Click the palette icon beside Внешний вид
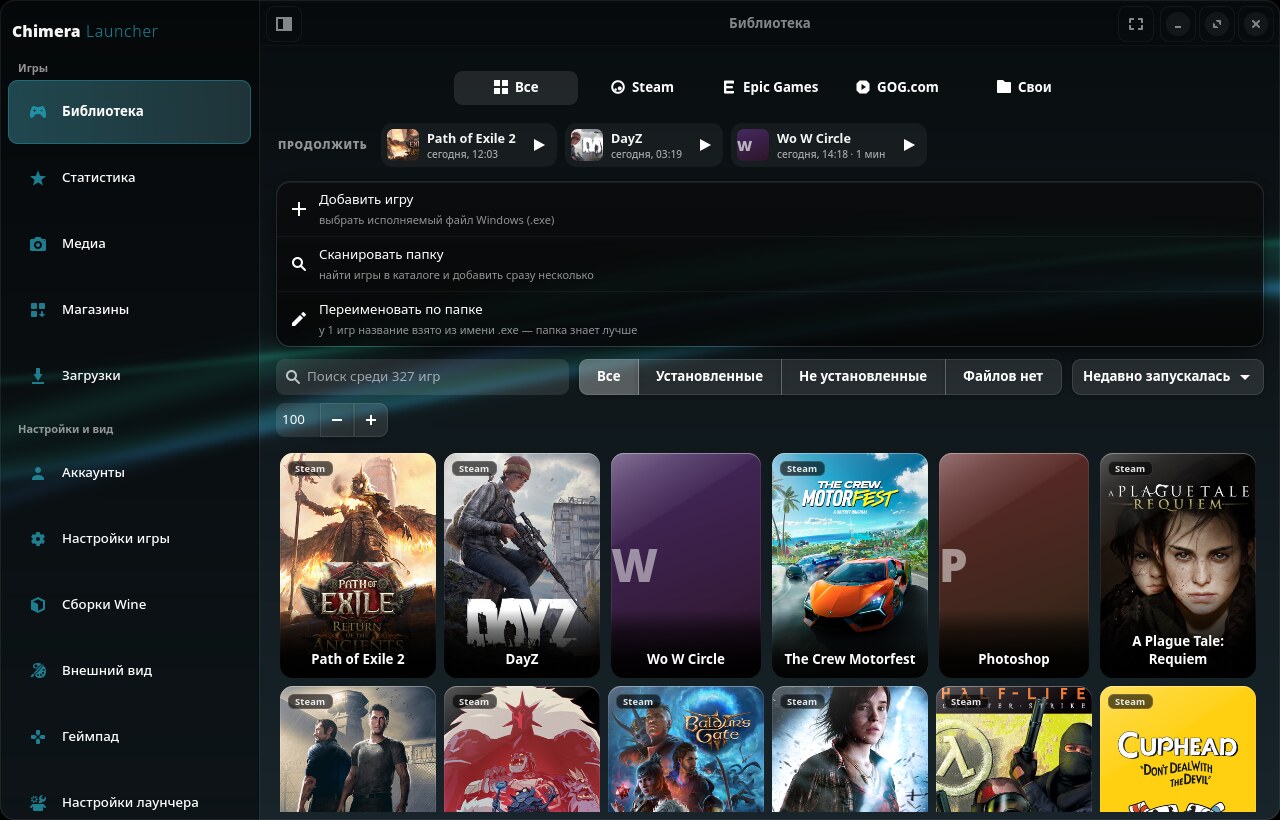1280x820 pixels. pos(38,671)
